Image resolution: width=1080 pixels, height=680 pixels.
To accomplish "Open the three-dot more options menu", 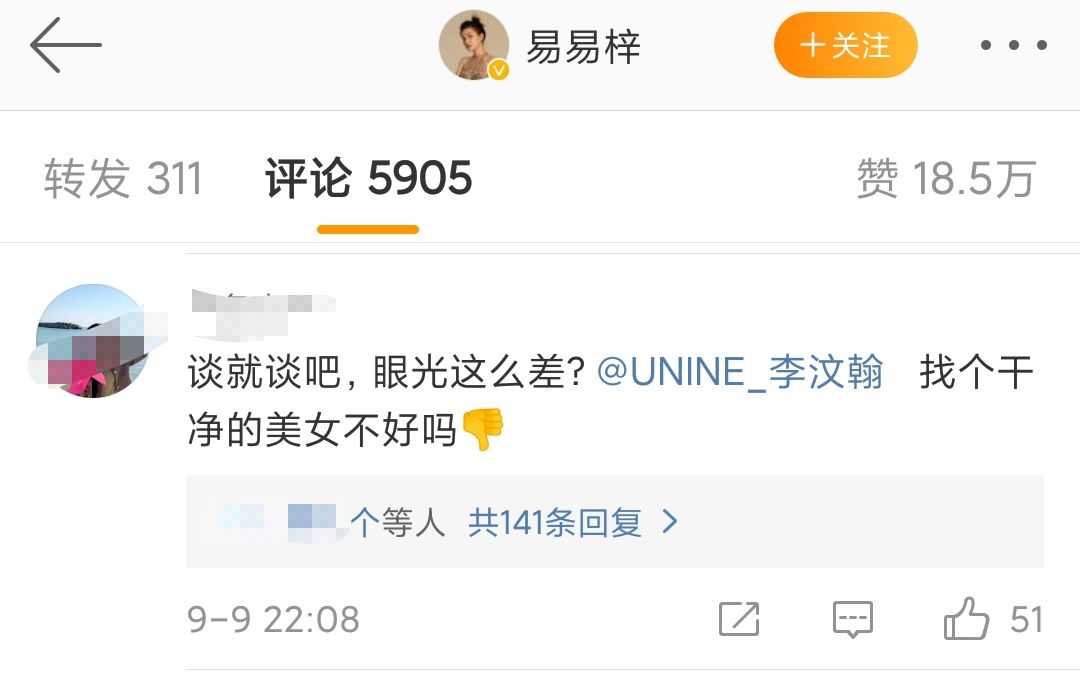I will pyautogui.click(x=1013, y=46).
